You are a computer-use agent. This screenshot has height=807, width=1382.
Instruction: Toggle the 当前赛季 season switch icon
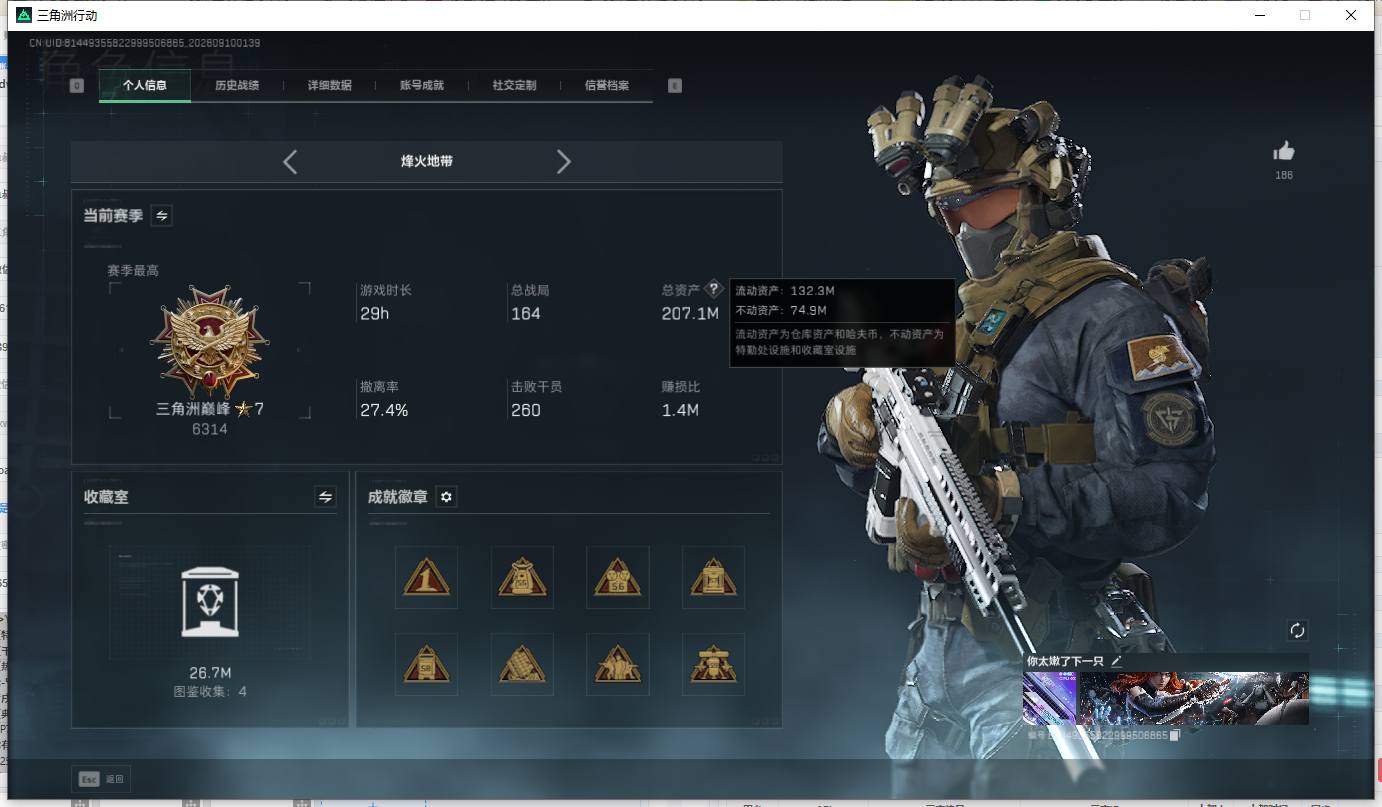(x=161, y=215)
